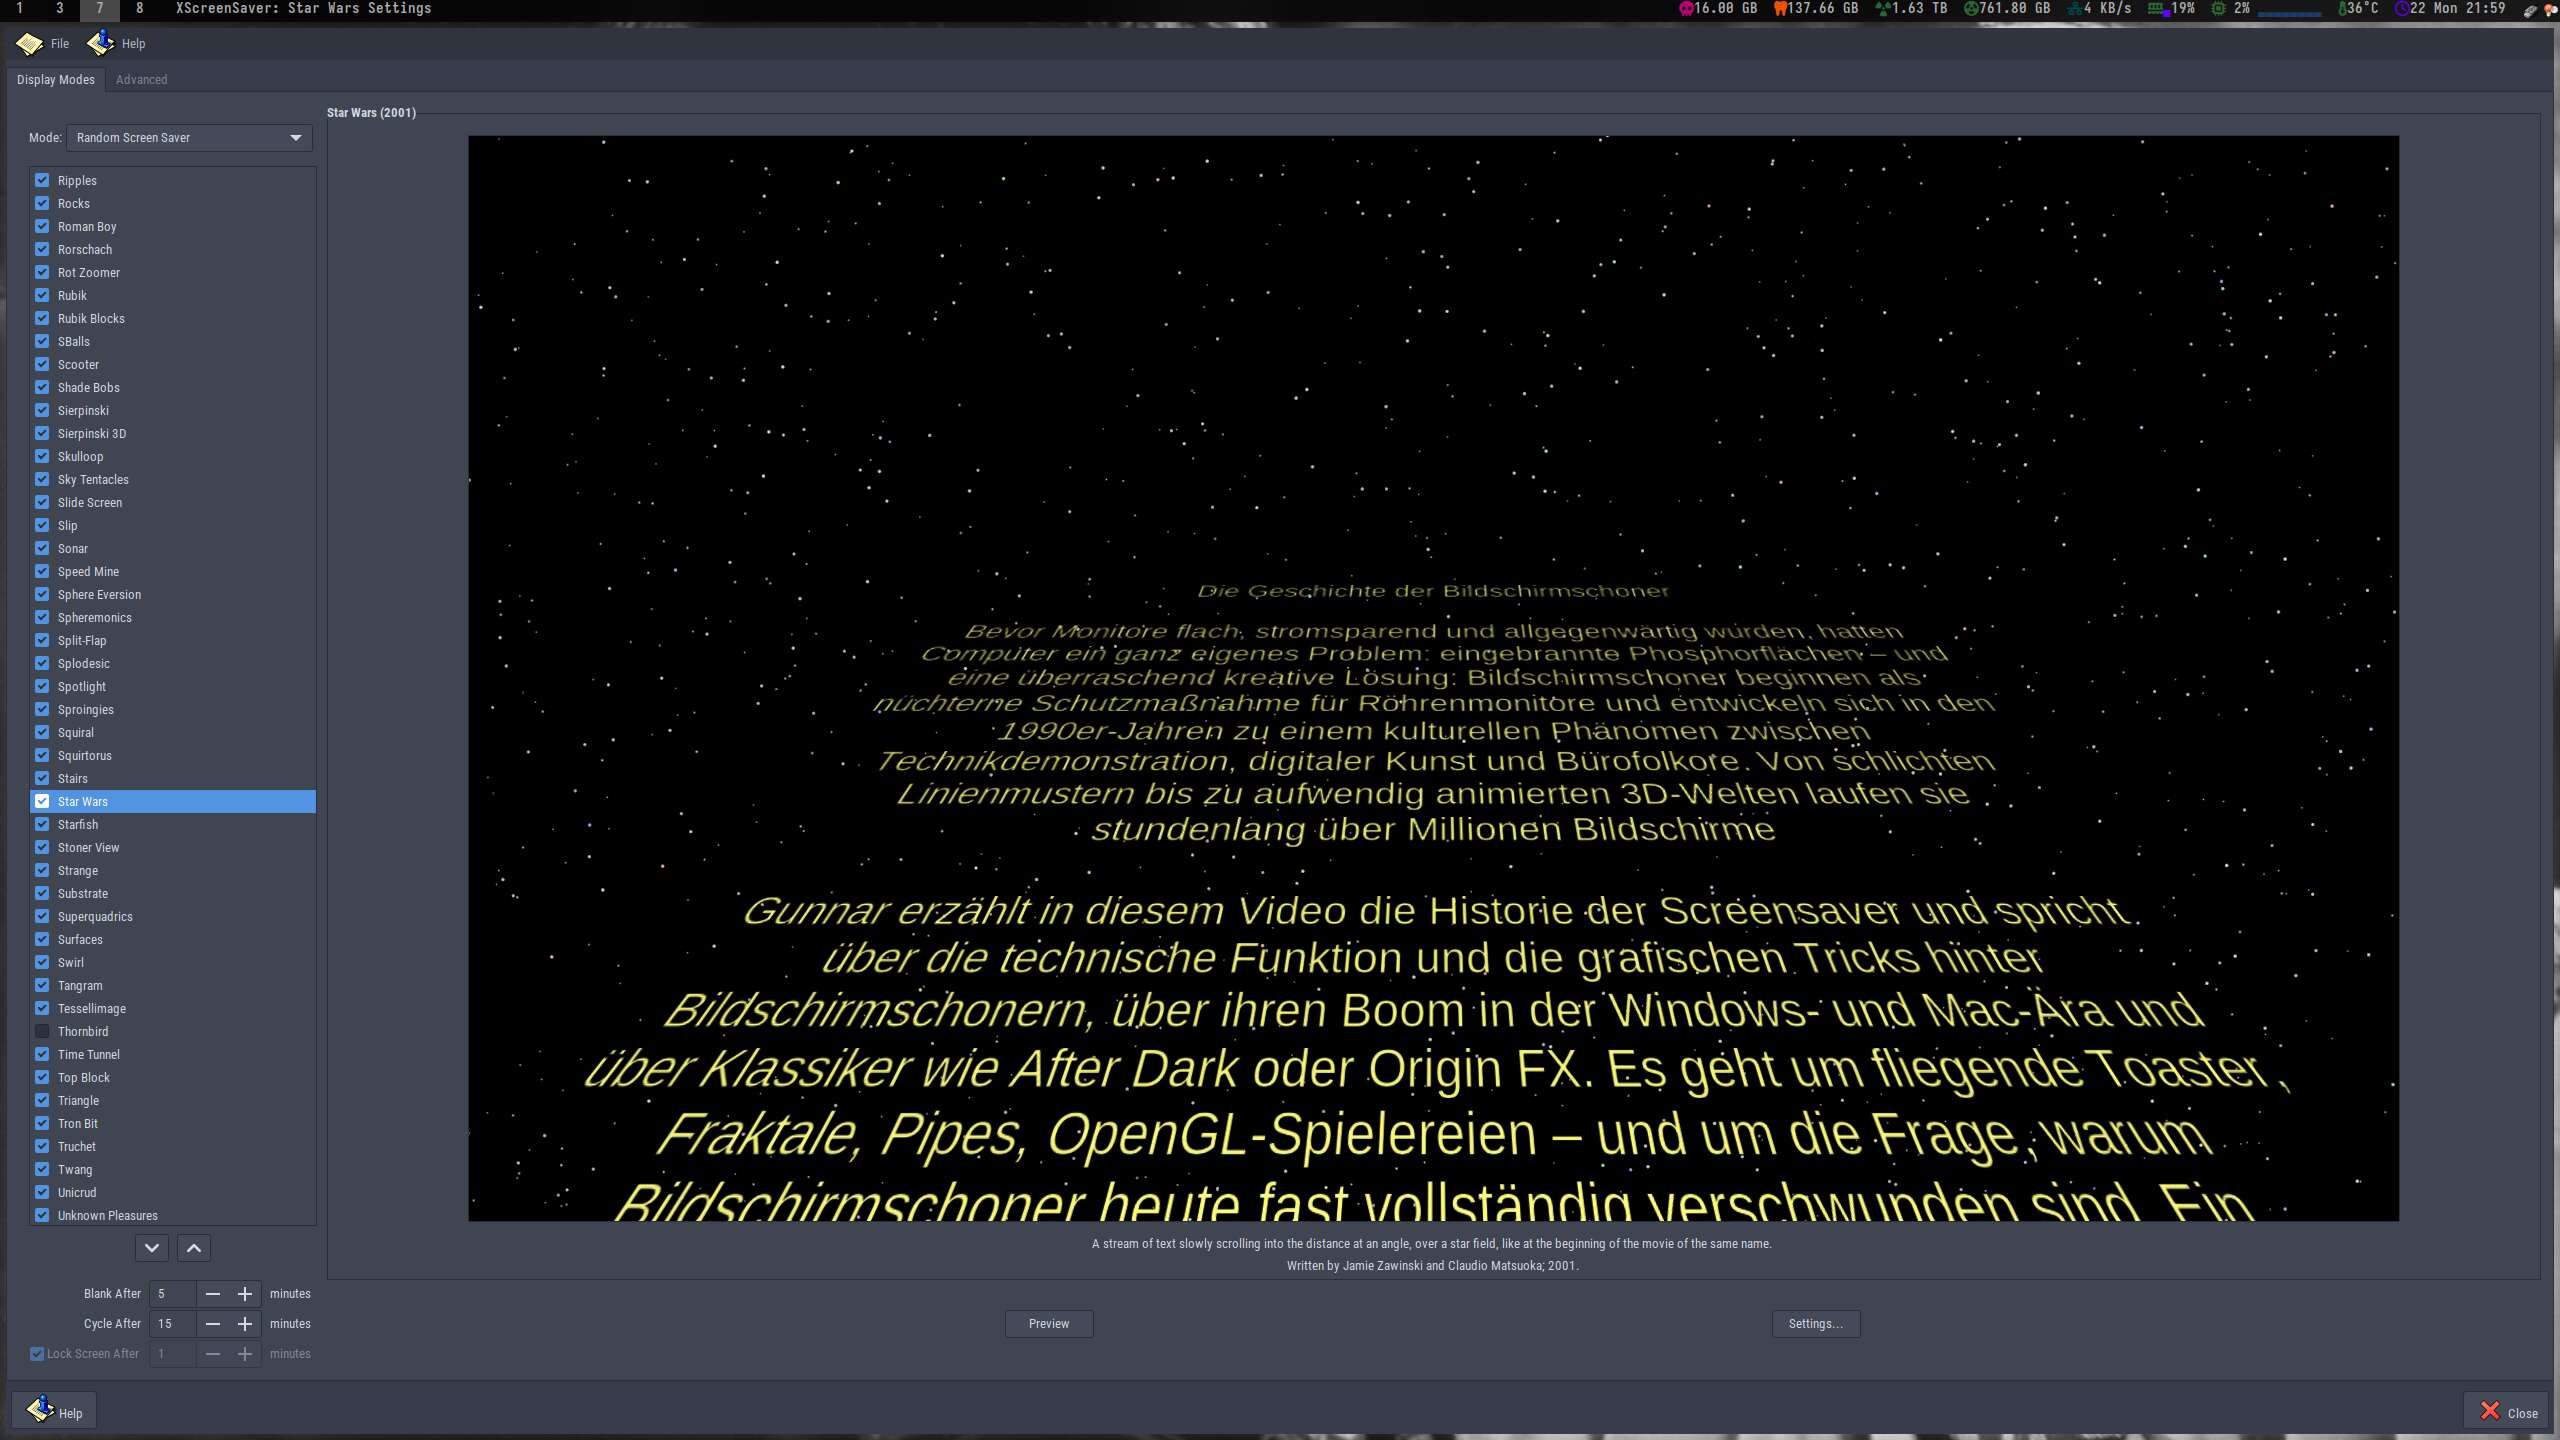Click the up arrow below the screensaver list

pyautogui.click(x=194, y=1248)
